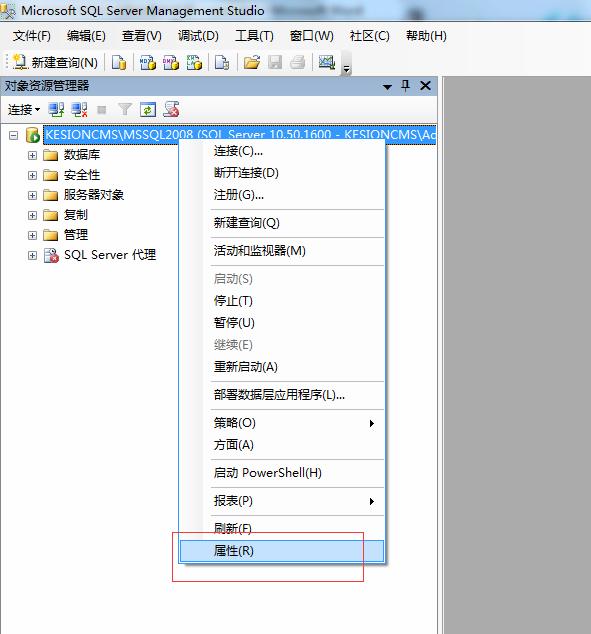Select the 数据库 tree item
This screenshot has width=591, height=634.
click(82, 155)
